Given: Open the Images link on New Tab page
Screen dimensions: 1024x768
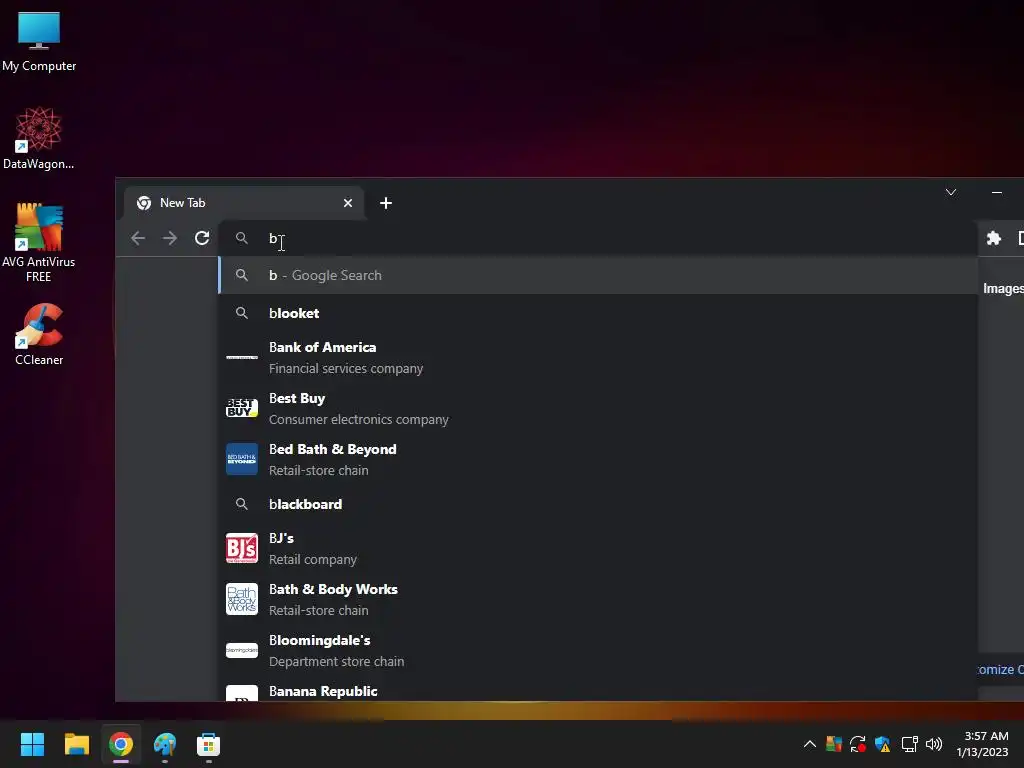Looking at the screenshot, I should [x=1003, y=289].
